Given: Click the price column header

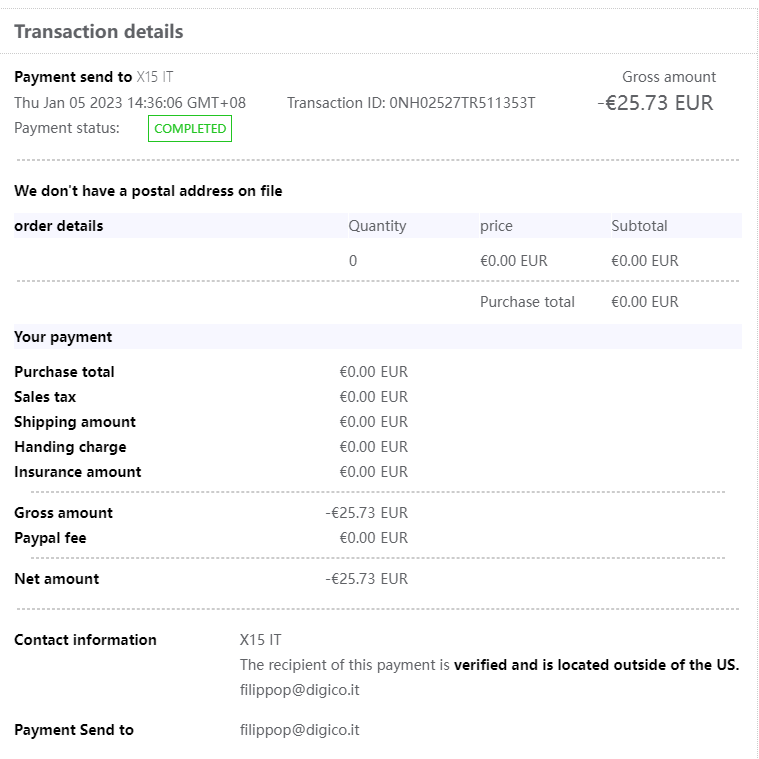Looking at the screenshot, I should 496,226.
